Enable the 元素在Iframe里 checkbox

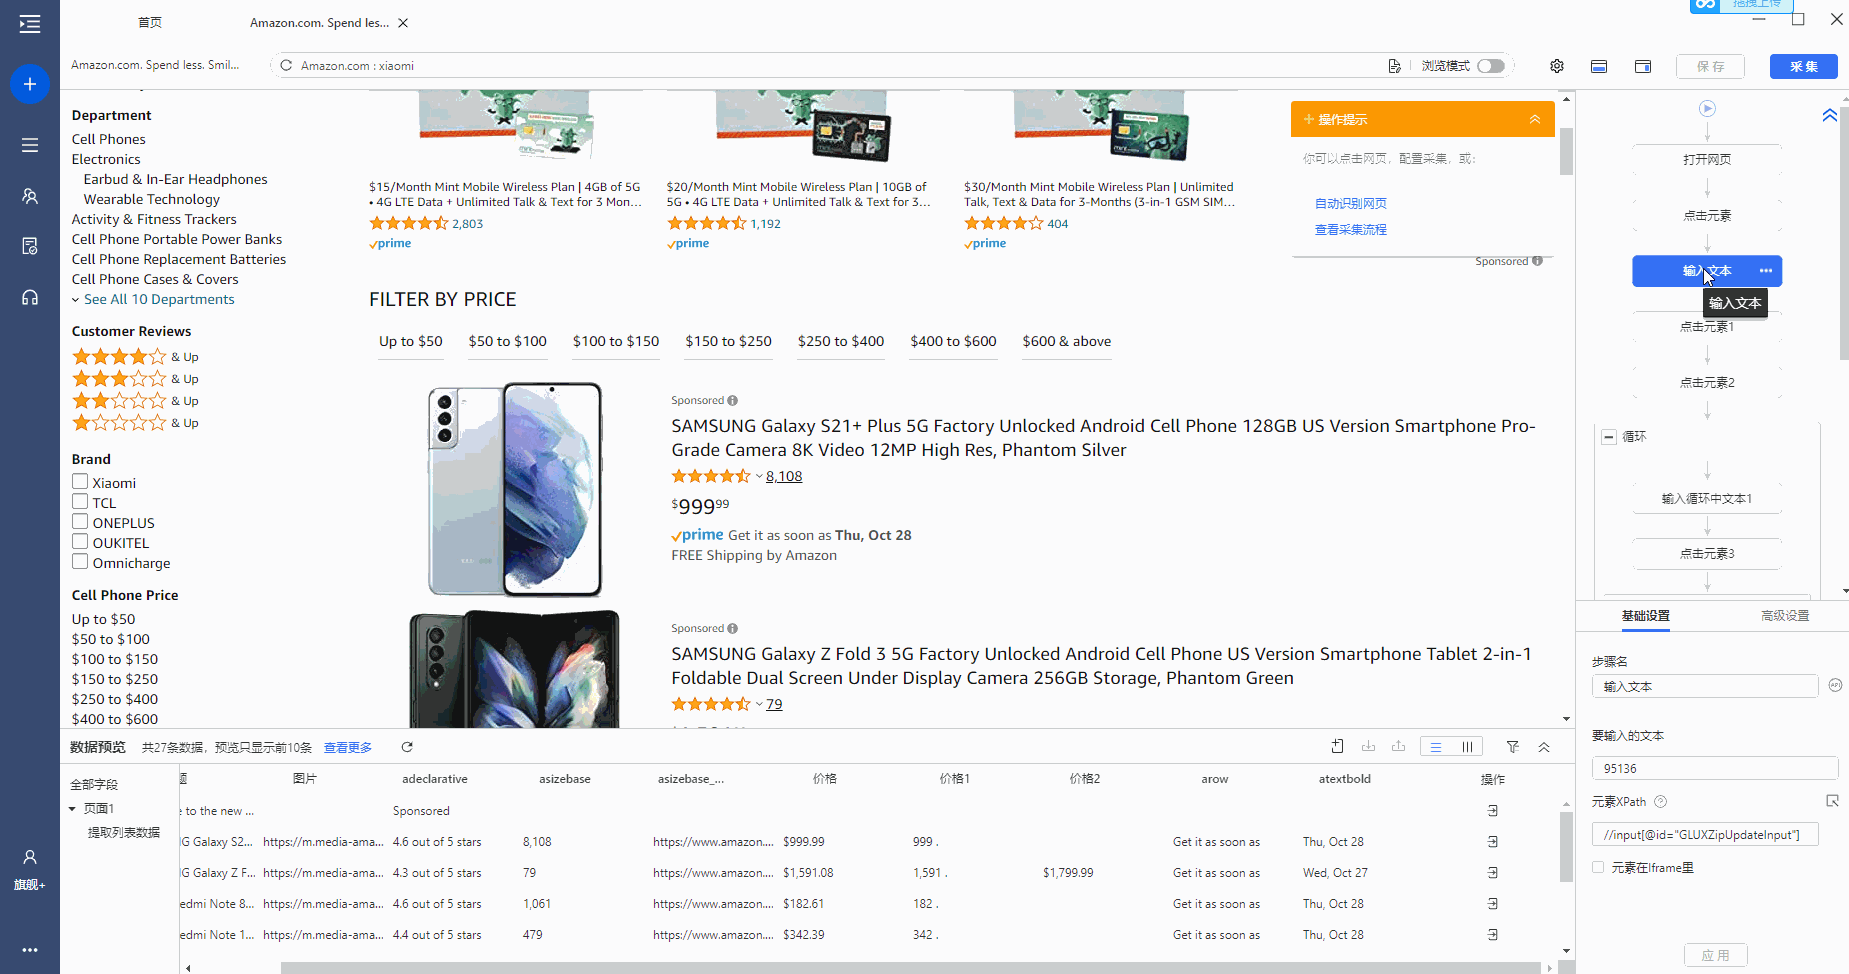coord(1598,868)
